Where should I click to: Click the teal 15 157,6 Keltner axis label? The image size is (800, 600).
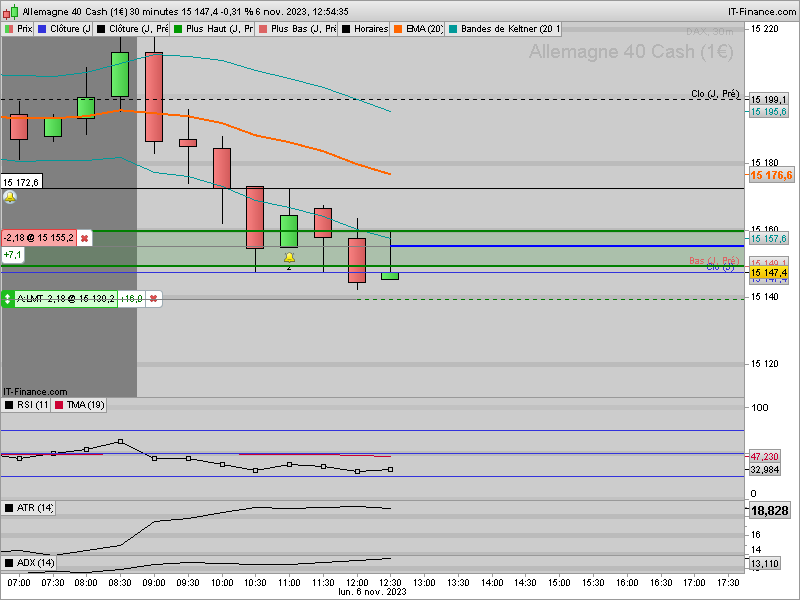[768, 239]
